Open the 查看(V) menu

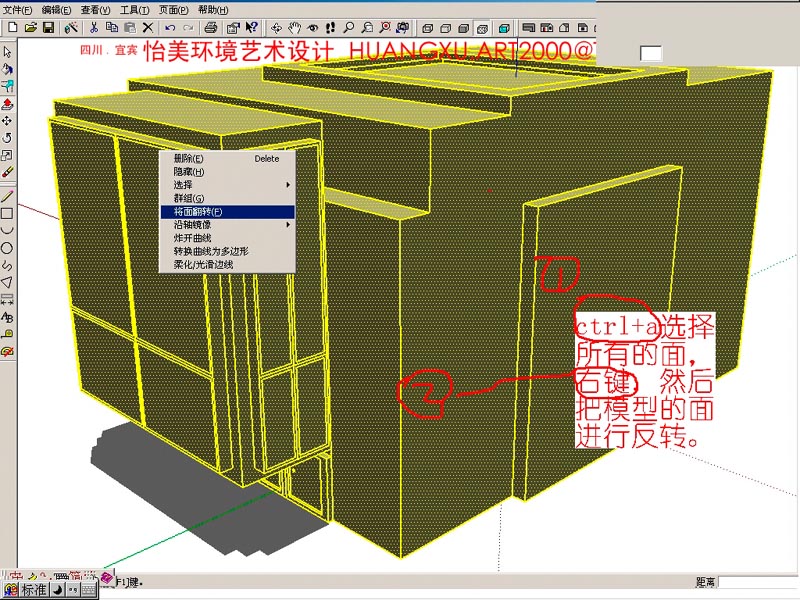pos(95,10)
